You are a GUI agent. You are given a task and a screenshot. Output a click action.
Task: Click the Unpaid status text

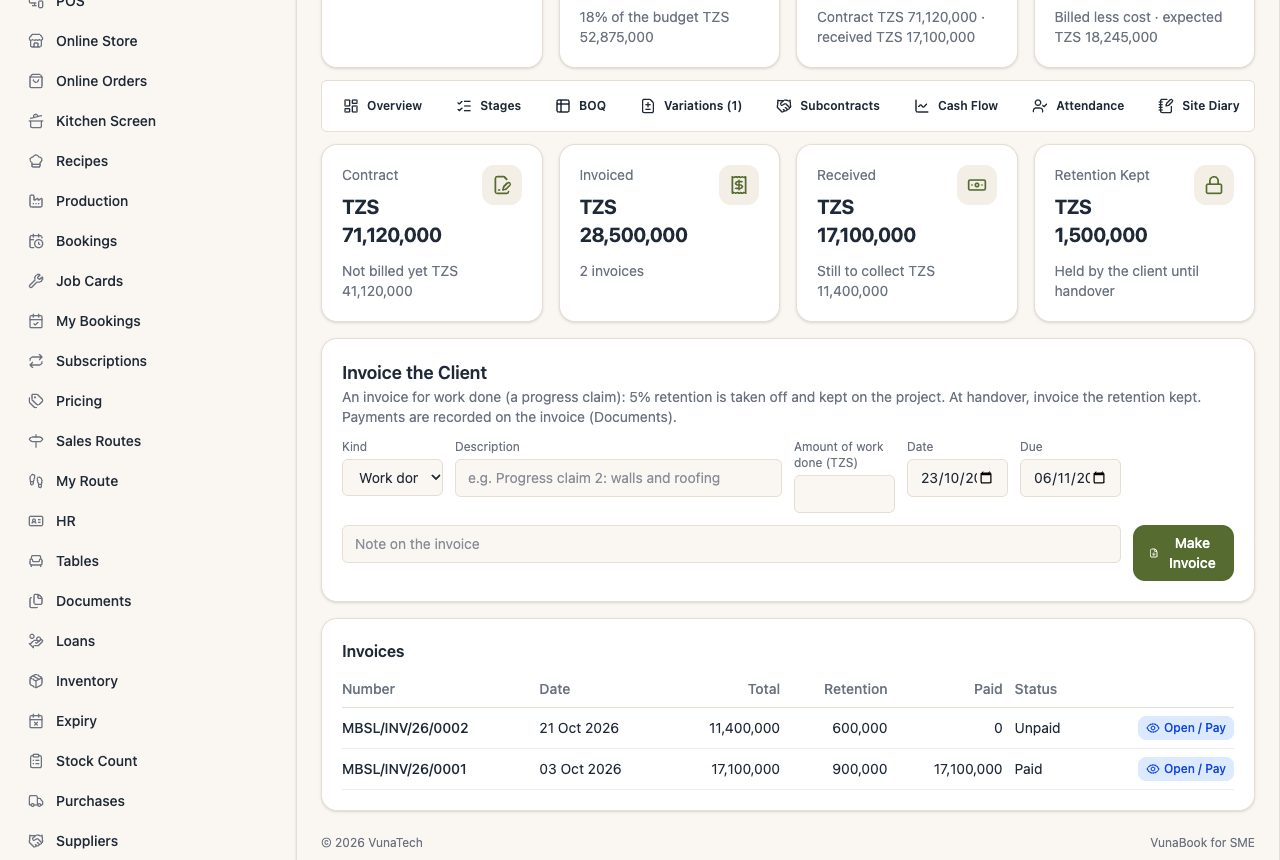pos(1037,728)
